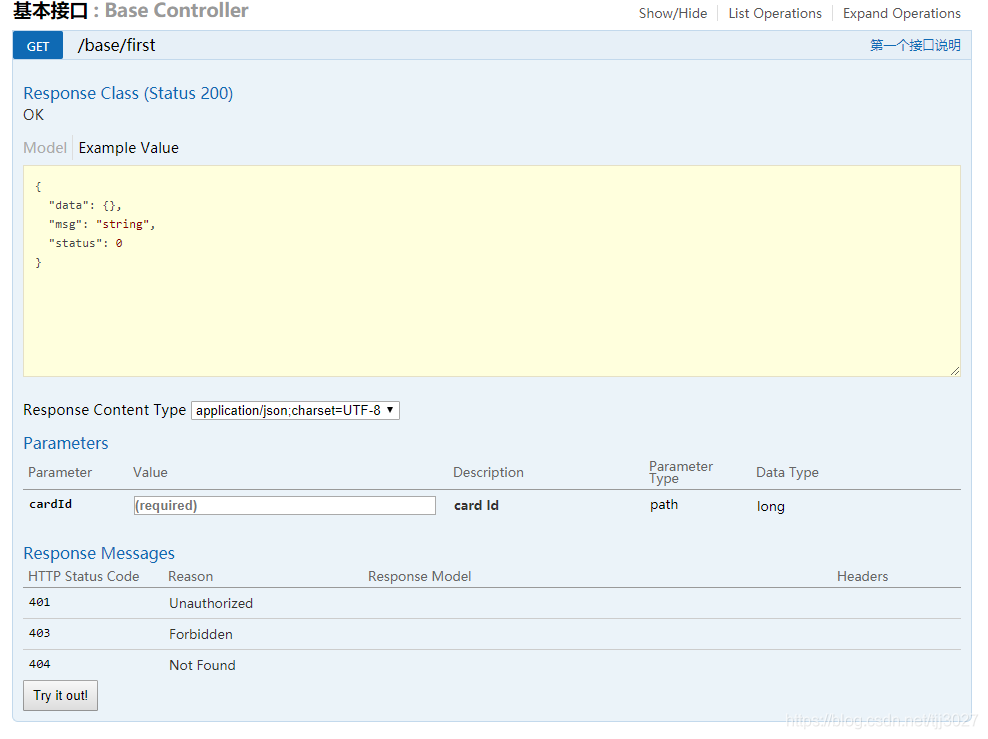
Task: Open the /base/first endpoint path
Action: point(117,45)
